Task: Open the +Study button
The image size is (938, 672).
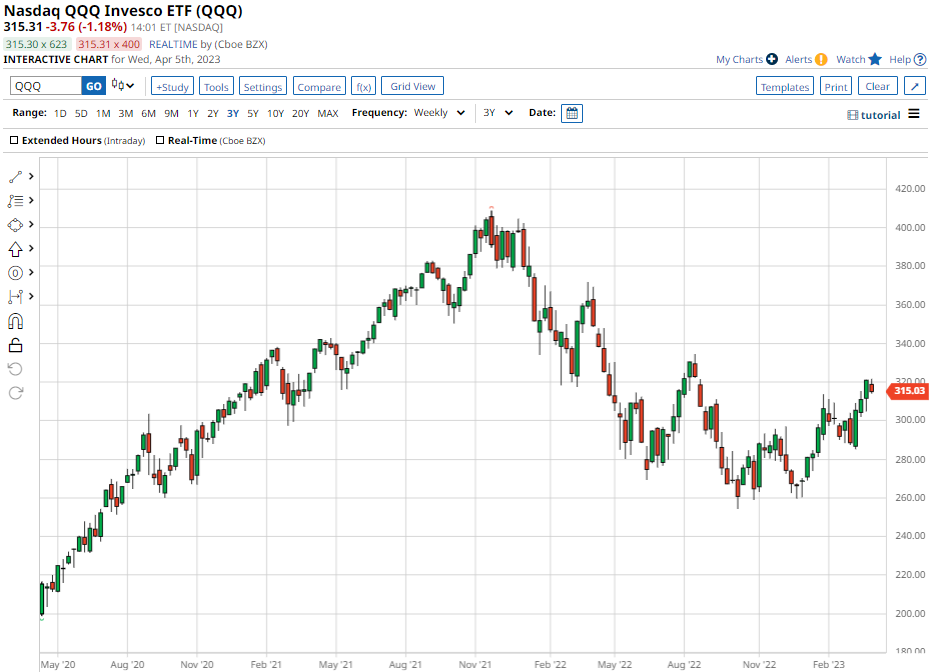Action: pyautogui.click(x=172, y=86)
